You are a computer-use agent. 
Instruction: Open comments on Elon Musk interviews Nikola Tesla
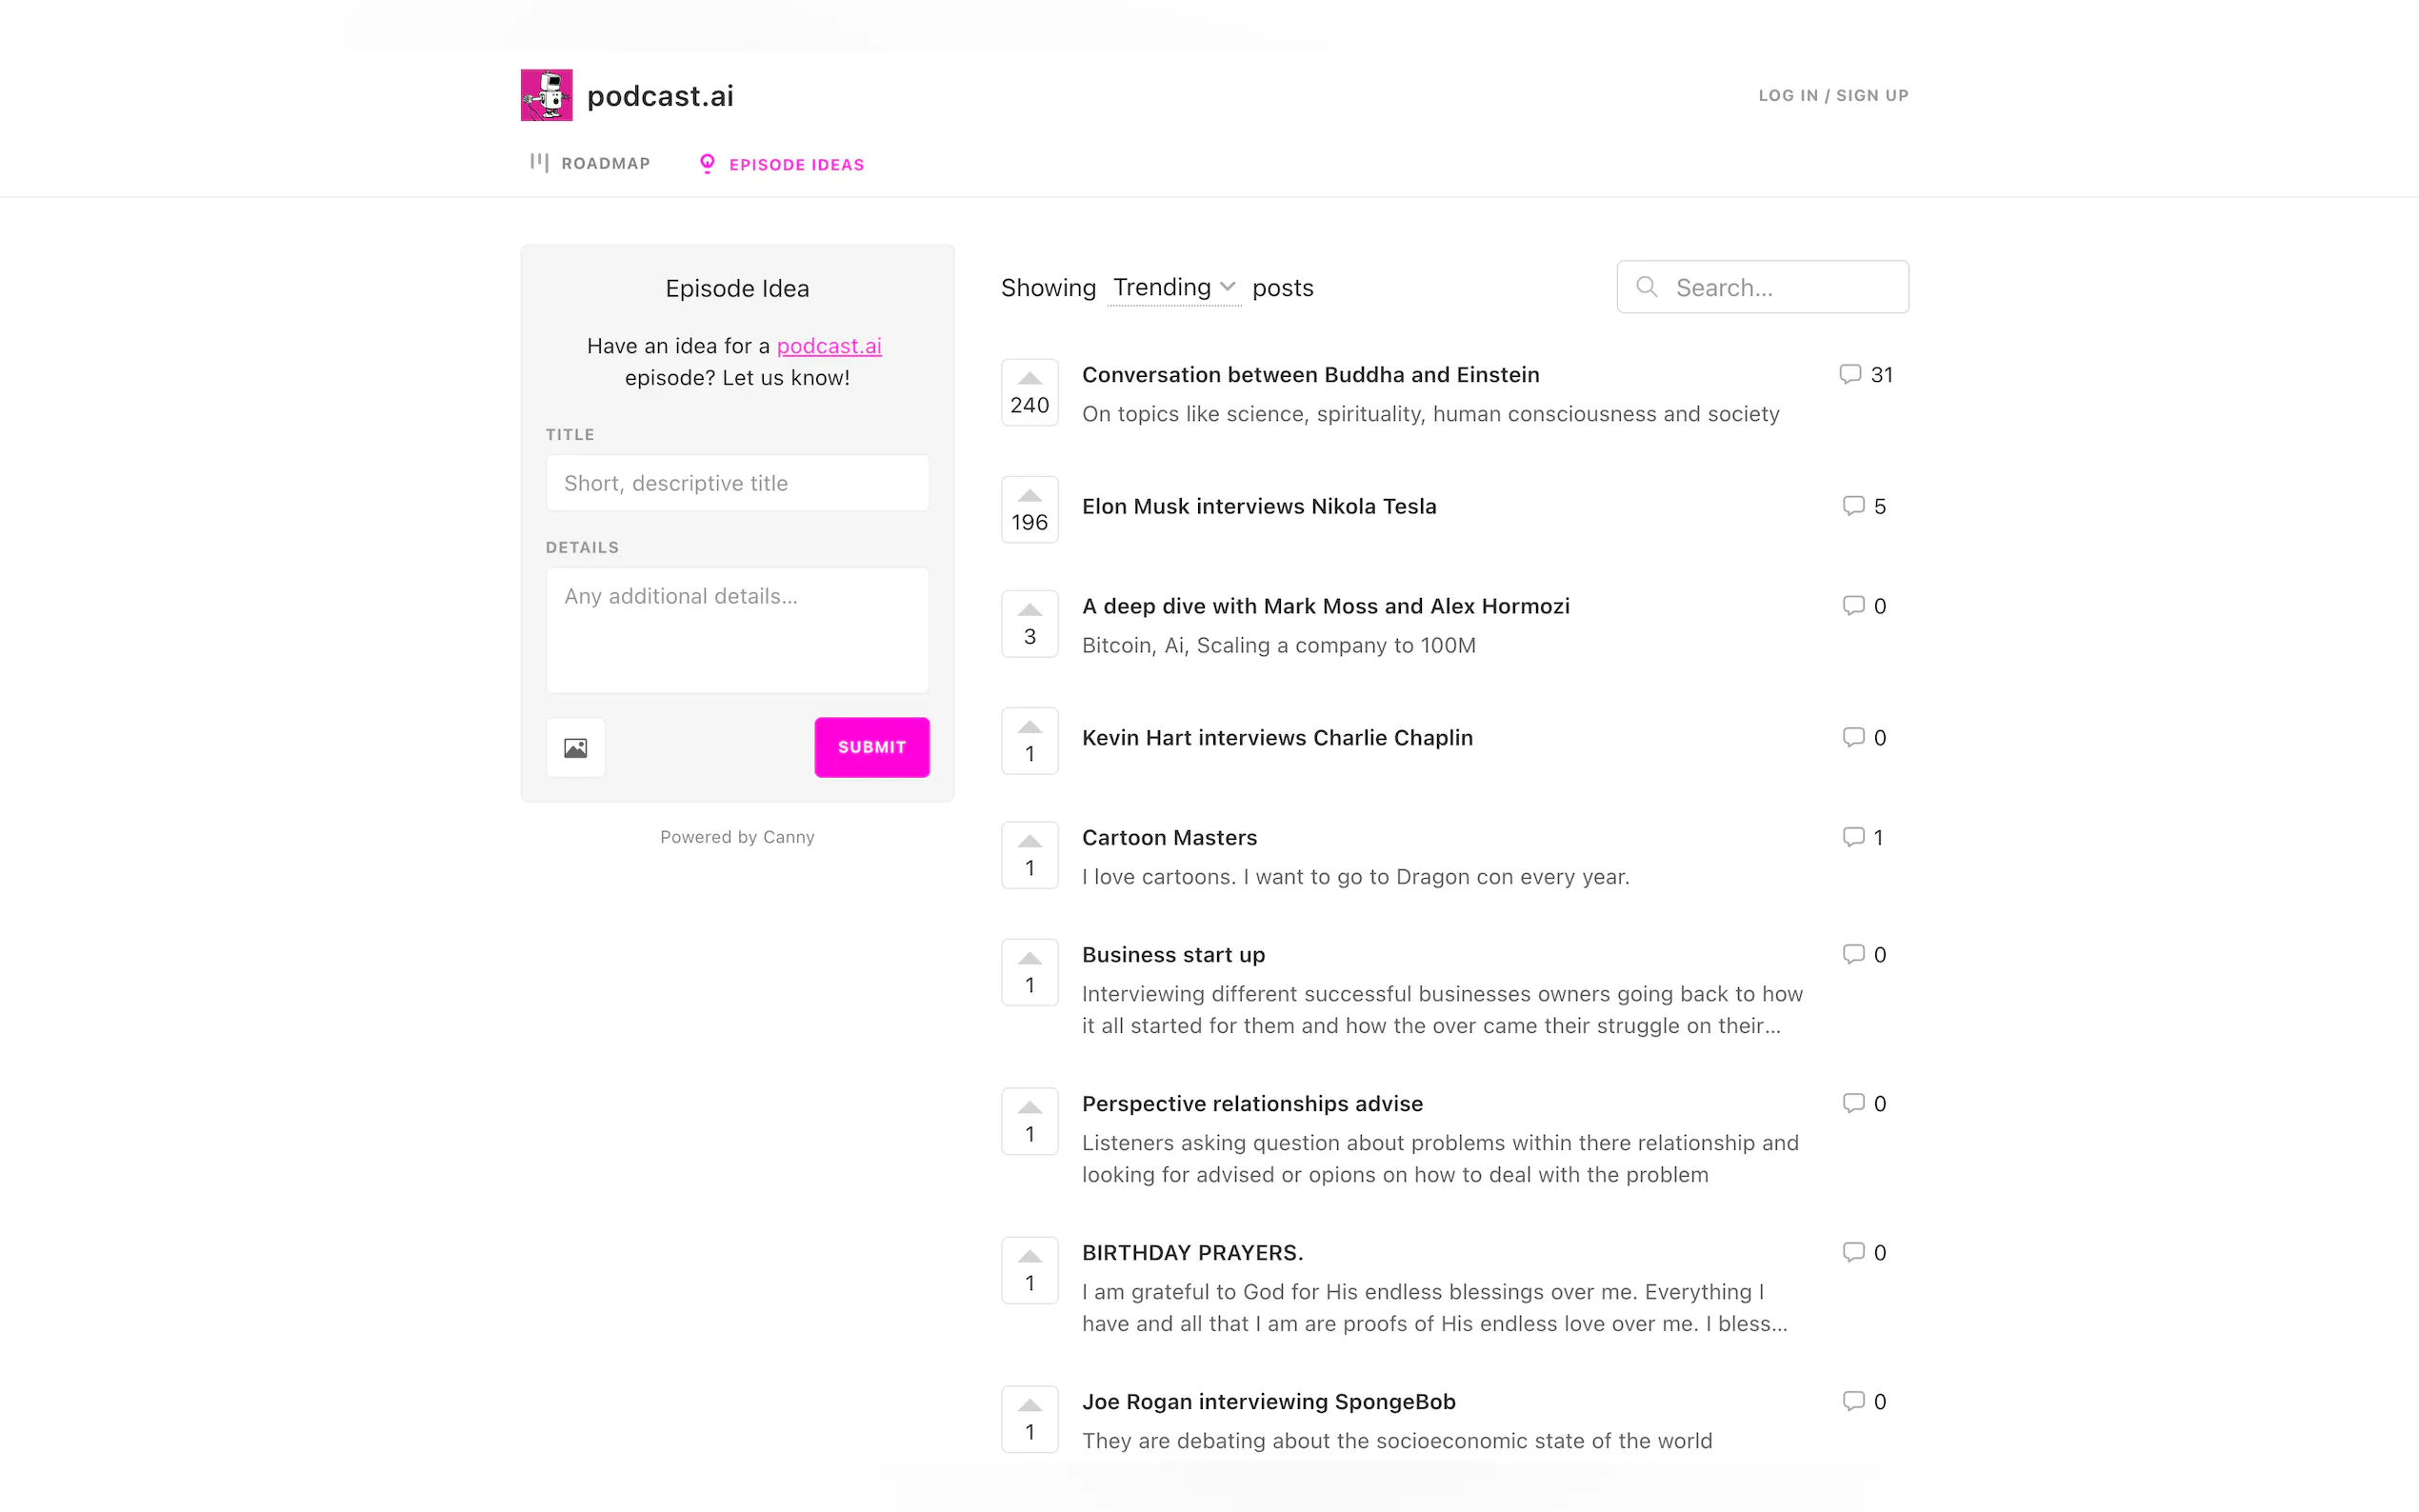click(x=1854, y=506)
